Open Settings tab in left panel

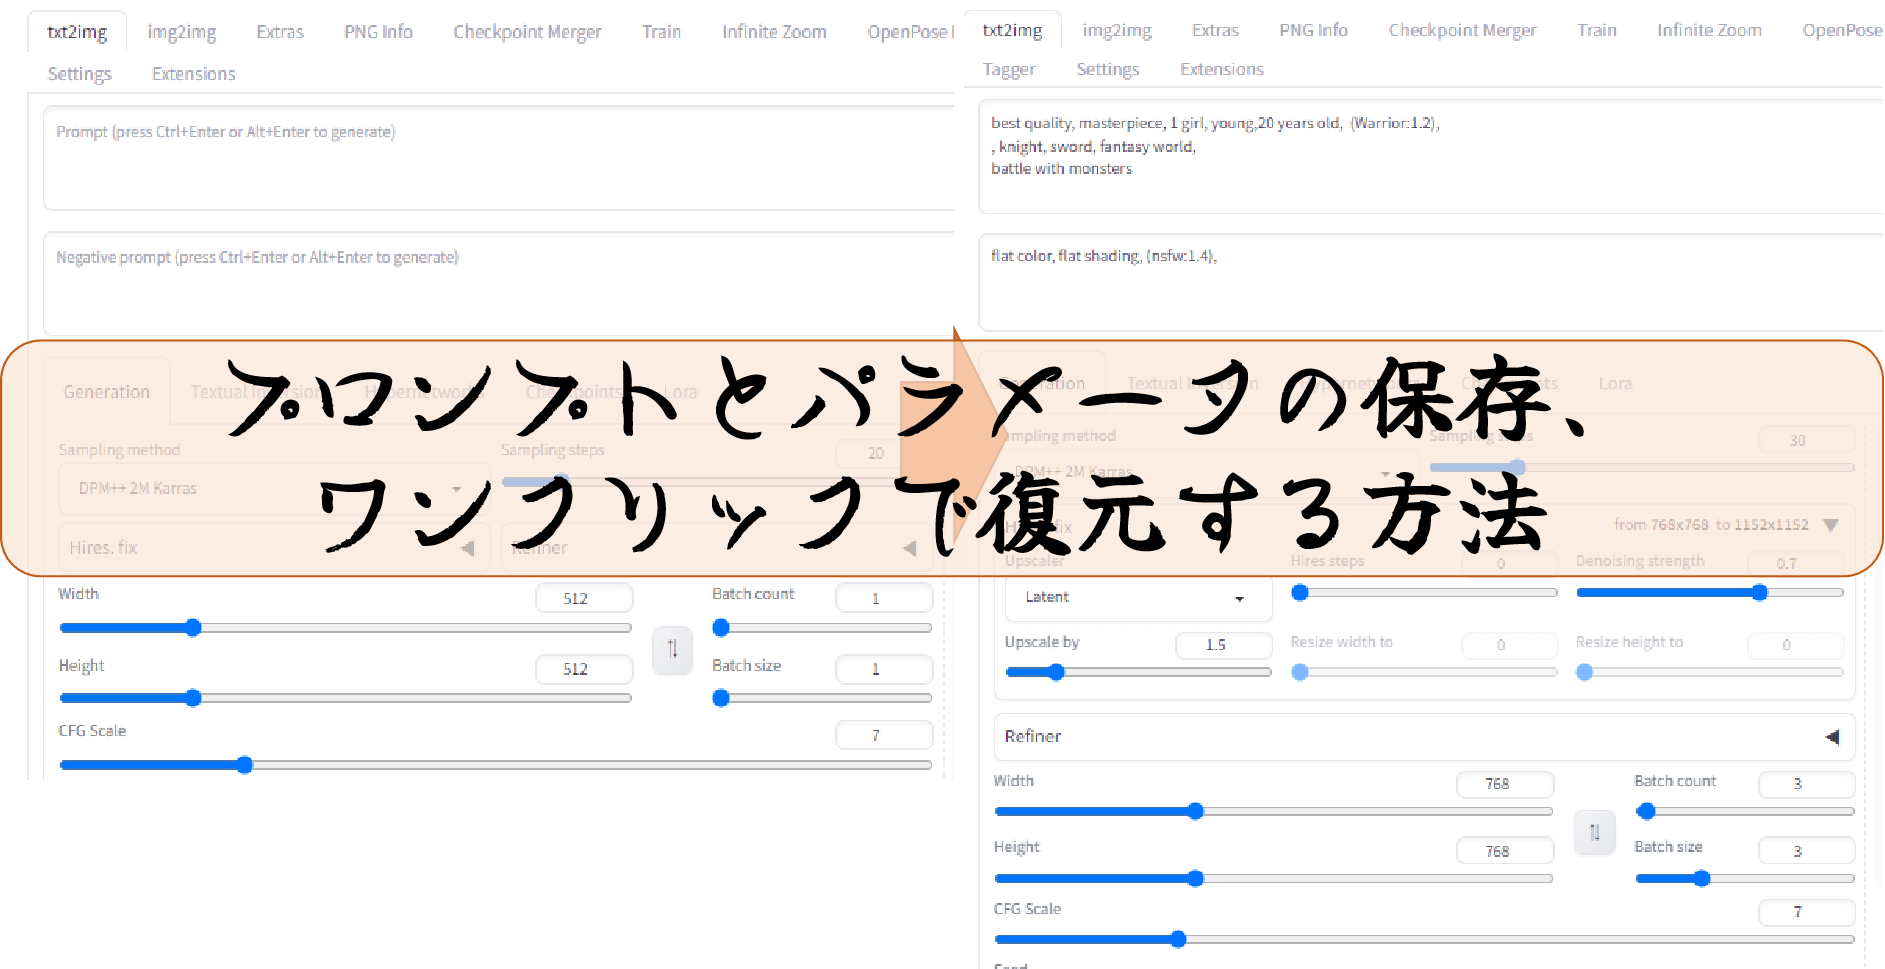pyautogui.click(x=80, y=74)
